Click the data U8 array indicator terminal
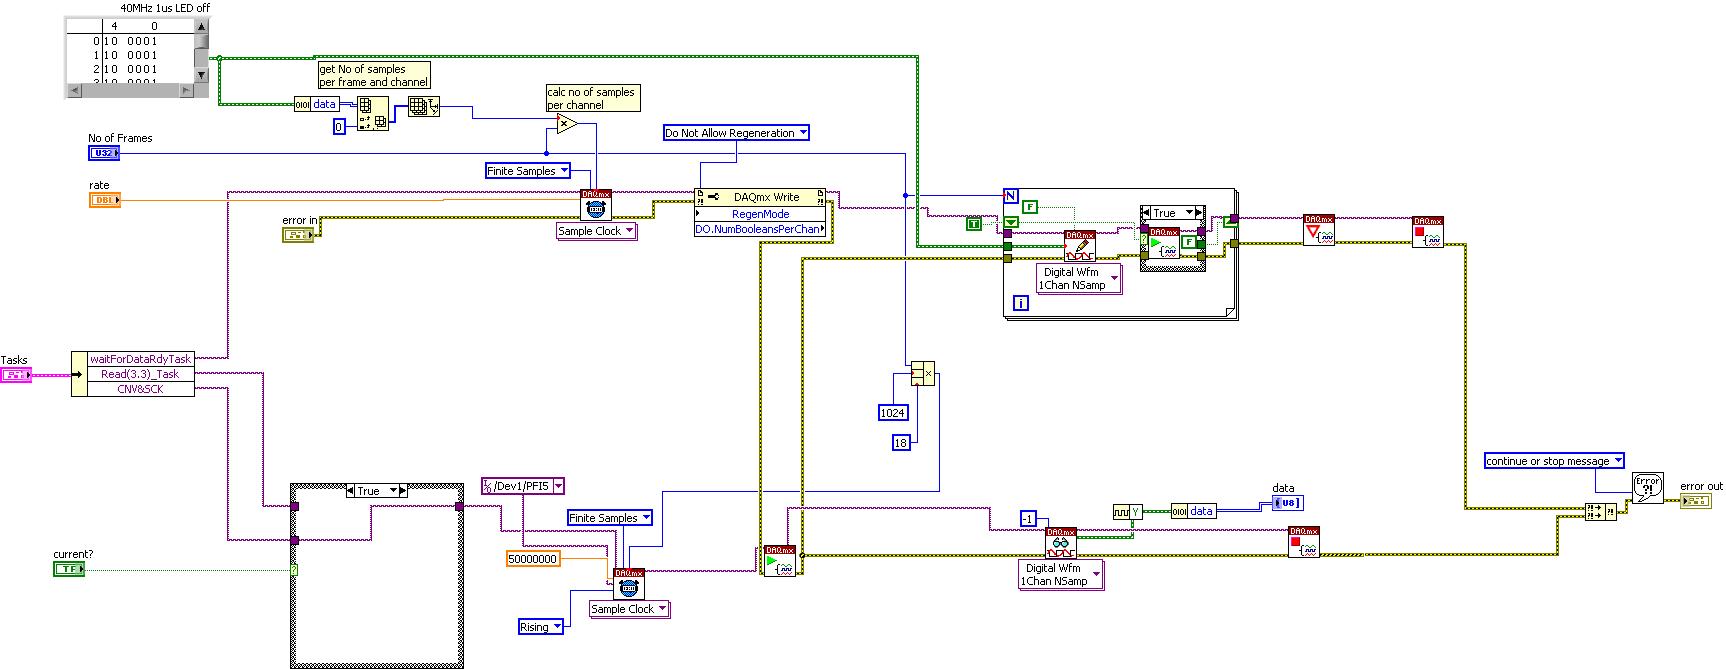 coord(1288,503)
